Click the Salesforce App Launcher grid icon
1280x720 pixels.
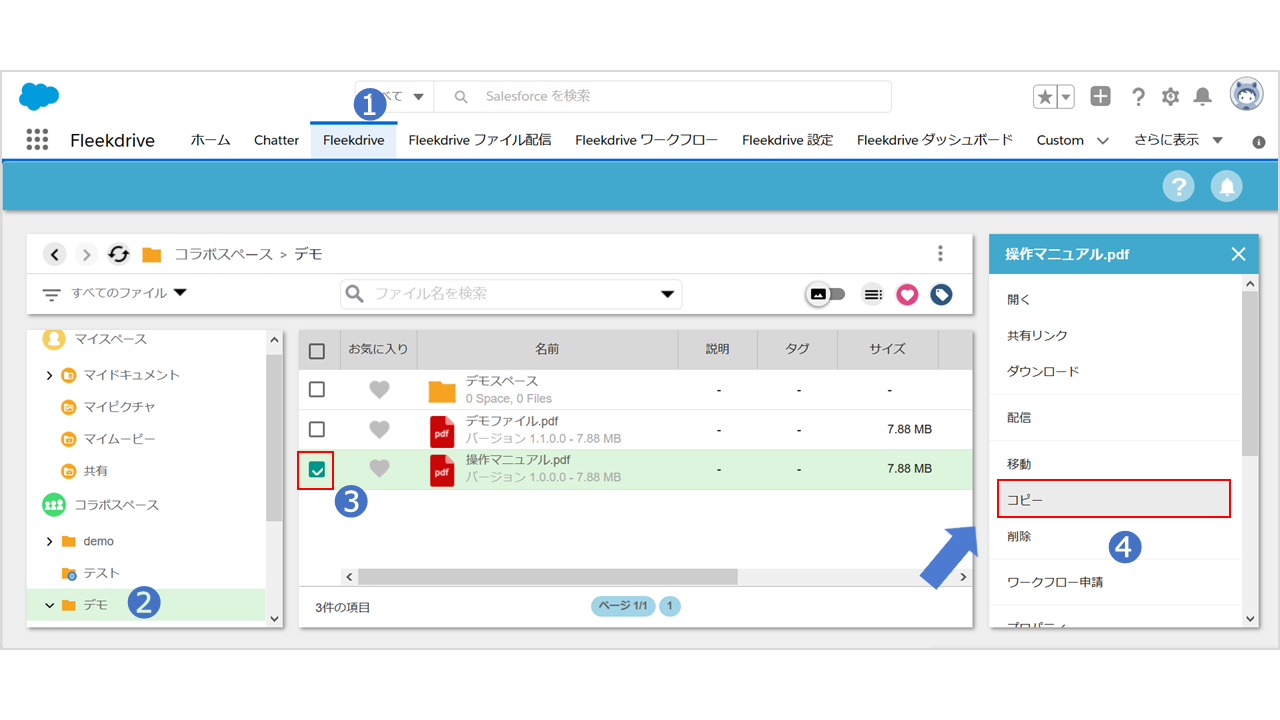point(37,140)
